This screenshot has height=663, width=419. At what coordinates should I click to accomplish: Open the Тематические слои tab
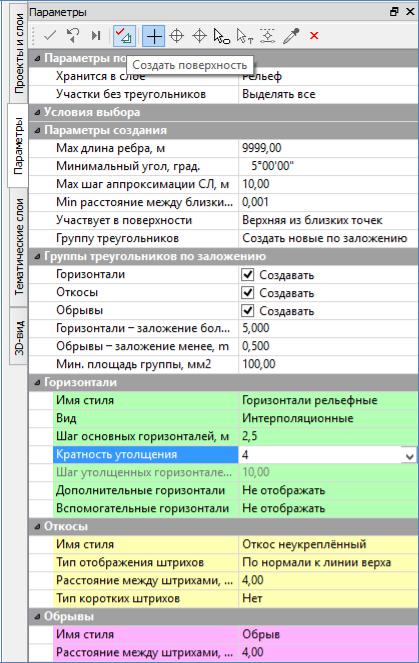[x=18, y=247]
